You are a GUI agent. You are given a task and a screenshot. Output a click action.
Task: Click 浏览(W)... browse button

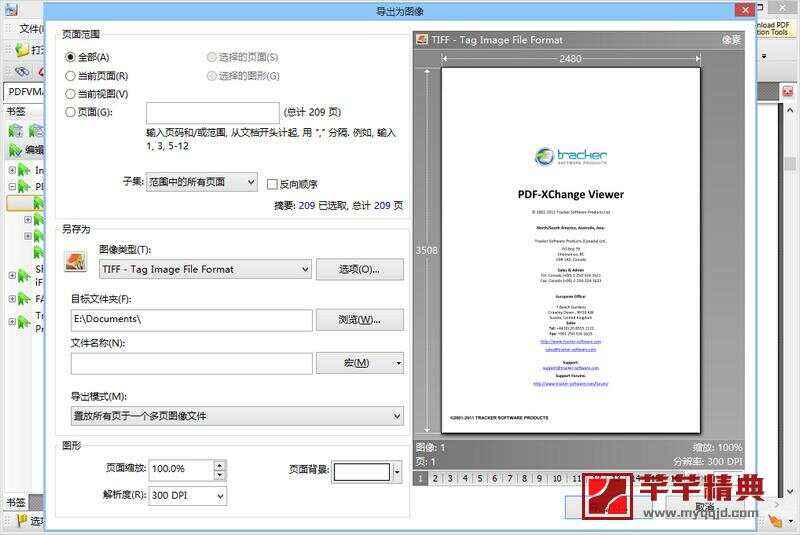360,320
